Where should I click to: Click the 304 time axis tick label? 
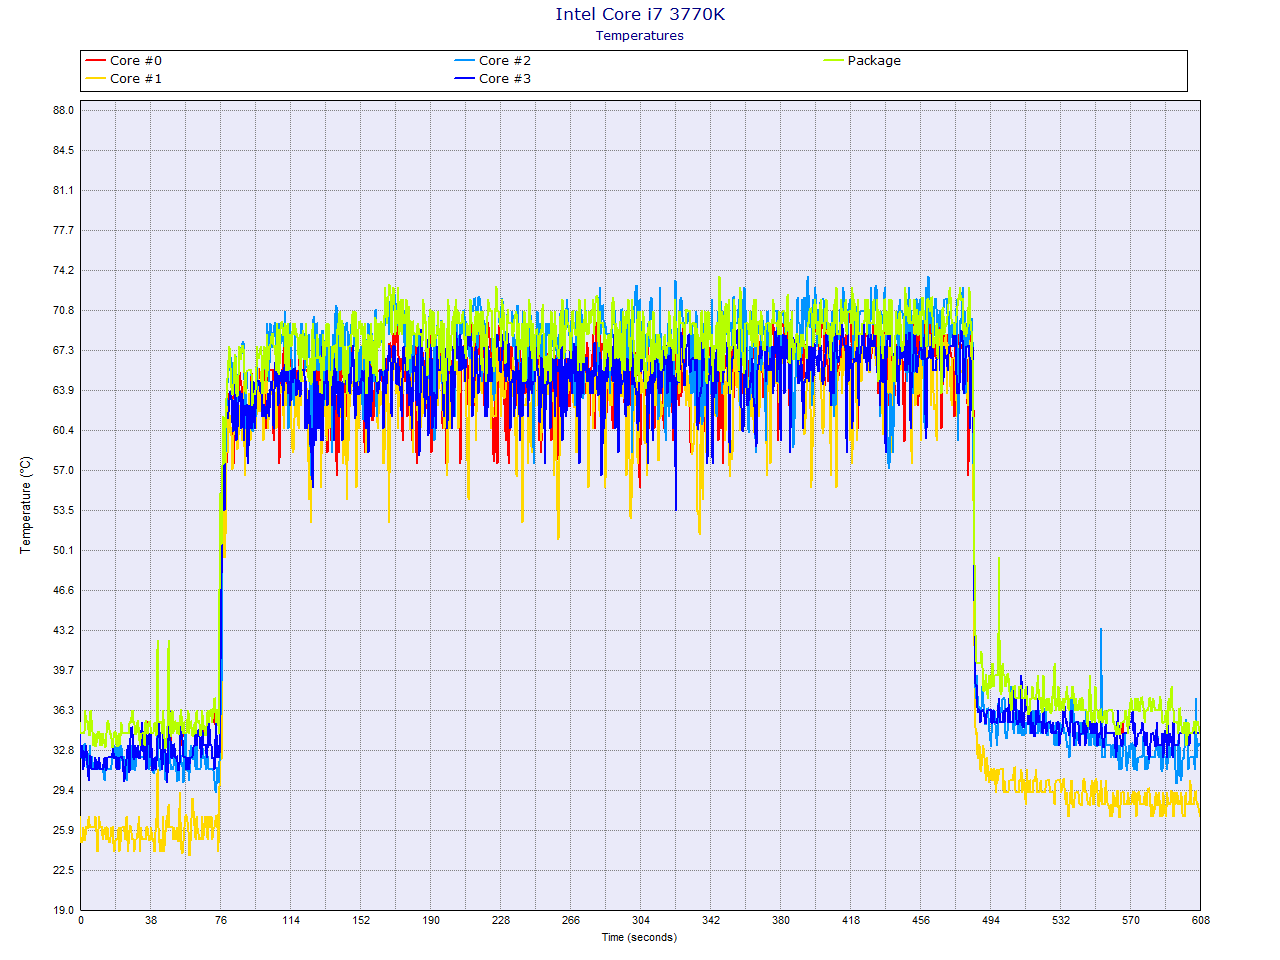click(641, 921)
